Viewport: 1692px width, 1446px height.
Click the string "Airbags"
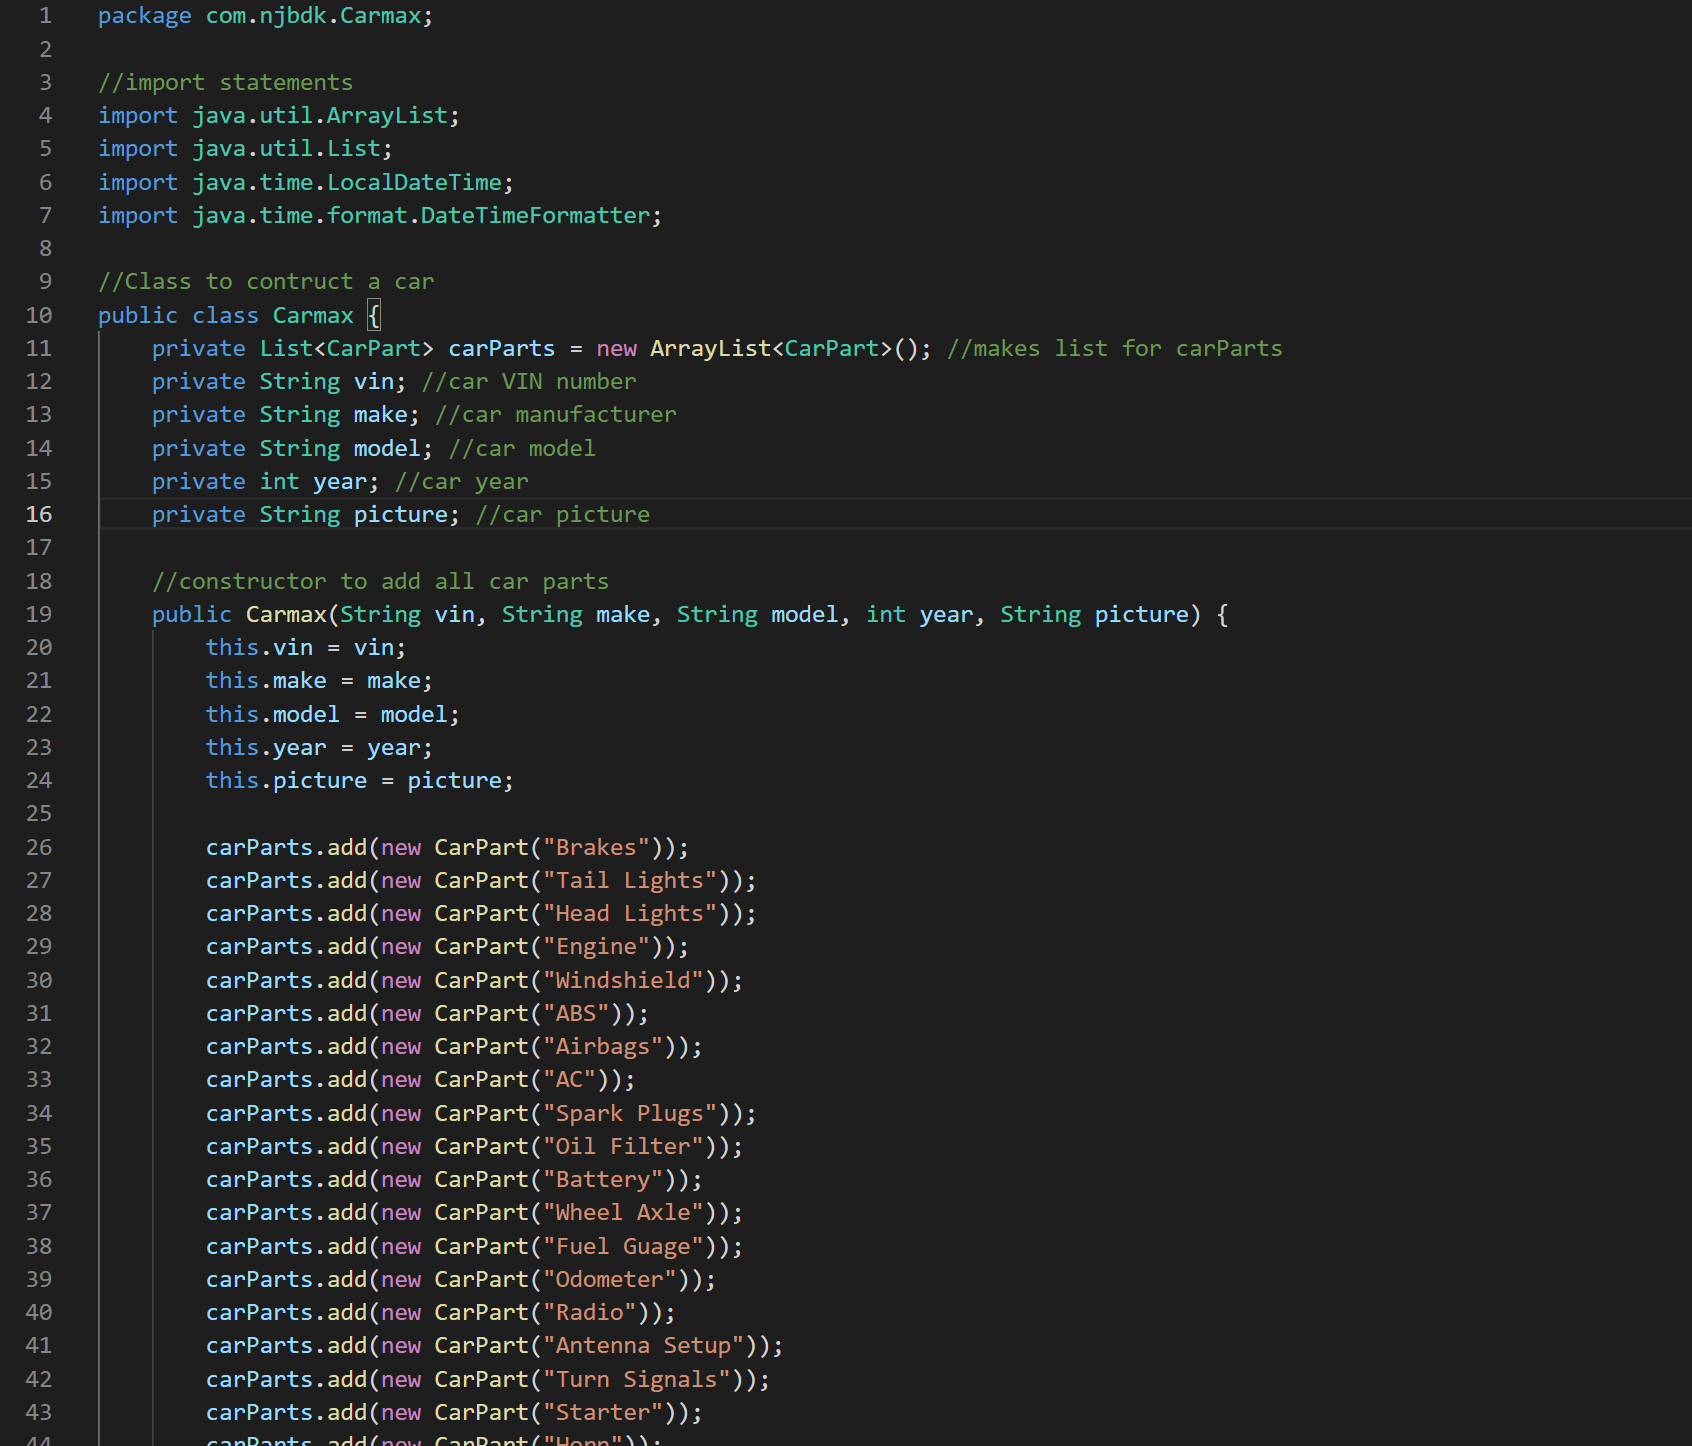click(x=603, y=1046)
